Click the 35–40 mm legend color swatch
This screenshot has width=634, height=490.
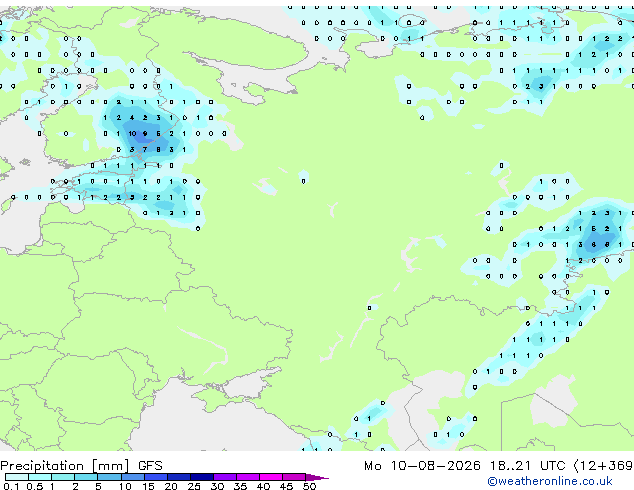click(248, 477)
